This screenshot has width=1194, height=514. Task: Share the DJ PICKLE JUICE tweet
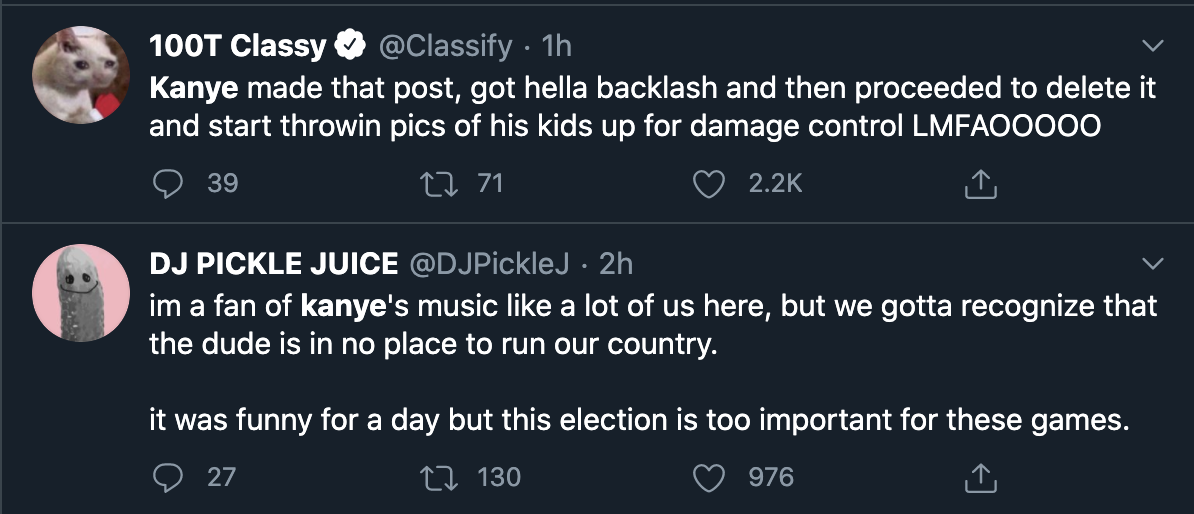pos(981,478)
